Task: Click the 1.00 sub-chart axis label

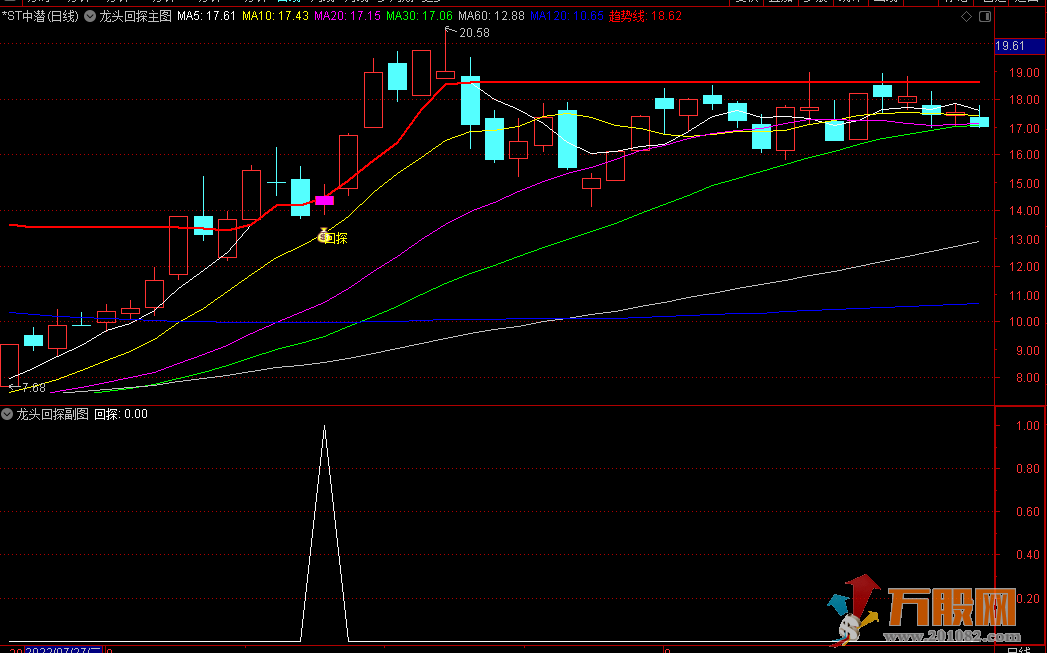Action: [x=1028, y=426]
